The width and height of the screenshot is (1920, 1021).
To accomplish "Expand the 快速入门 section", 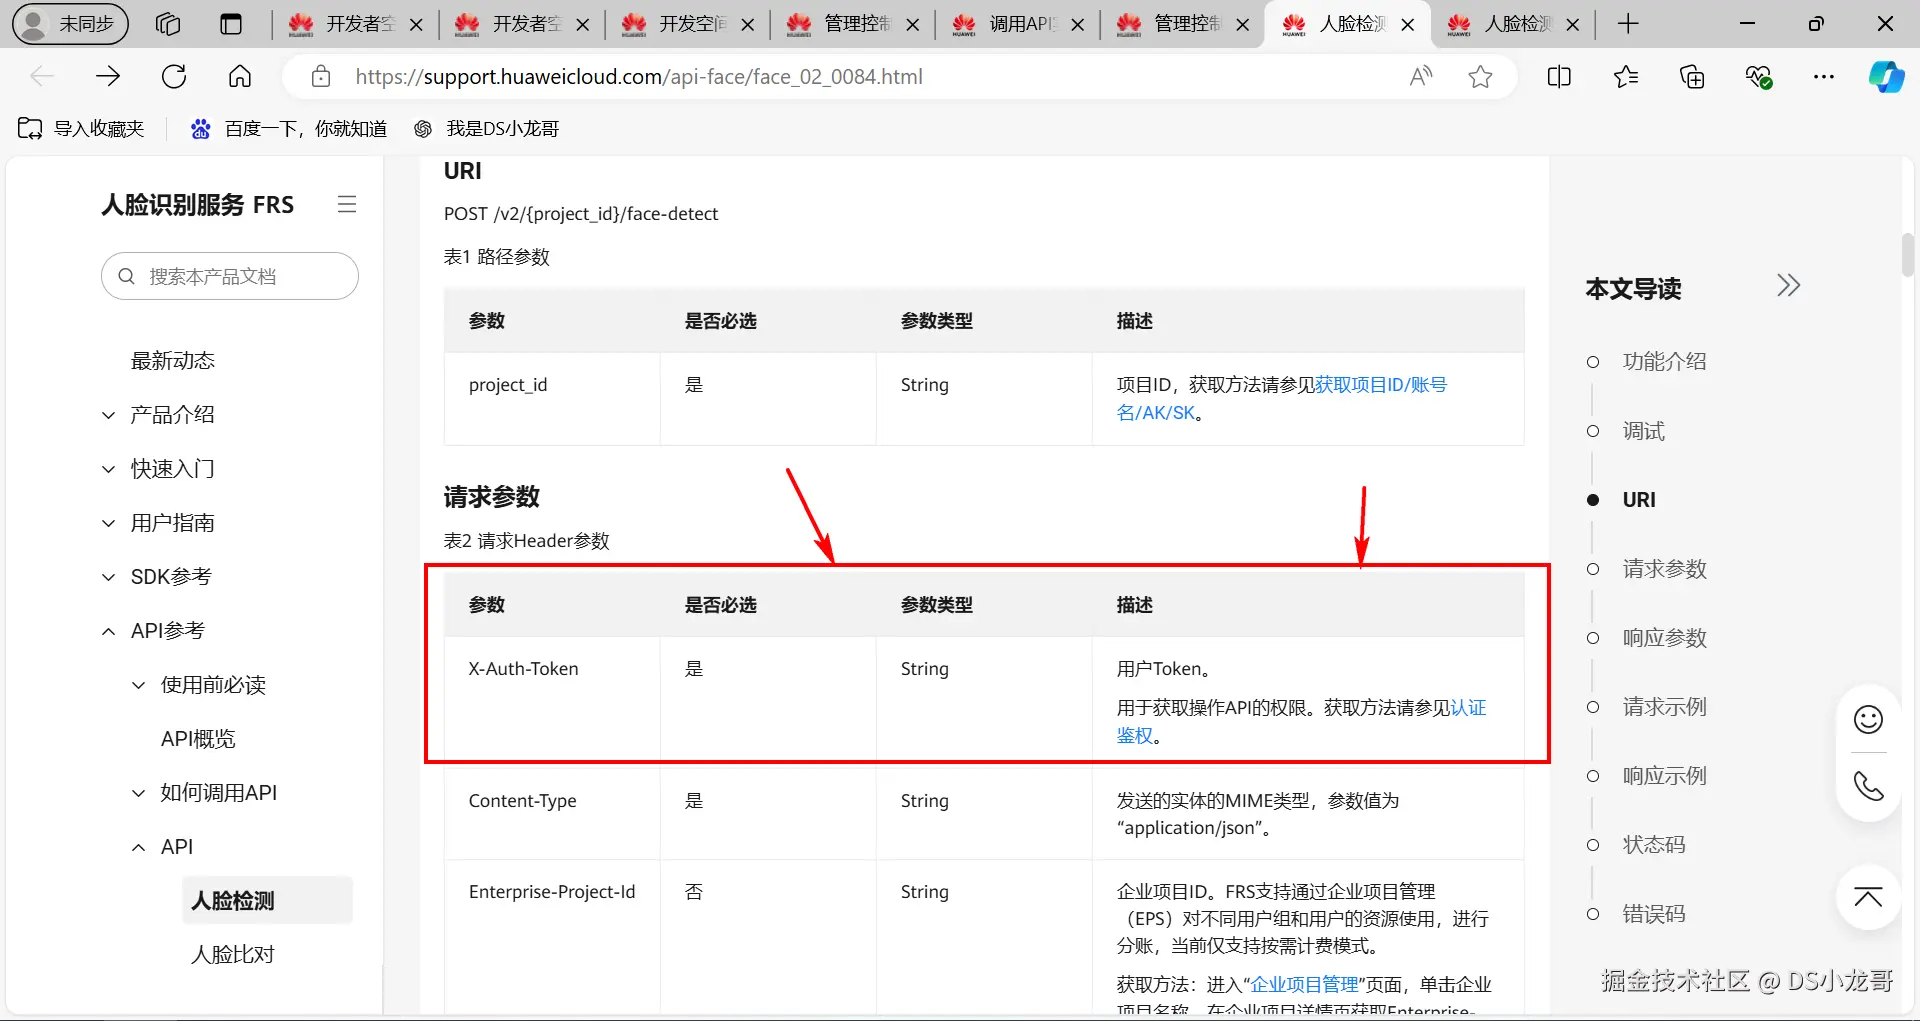I will click(x=158, y=469).
